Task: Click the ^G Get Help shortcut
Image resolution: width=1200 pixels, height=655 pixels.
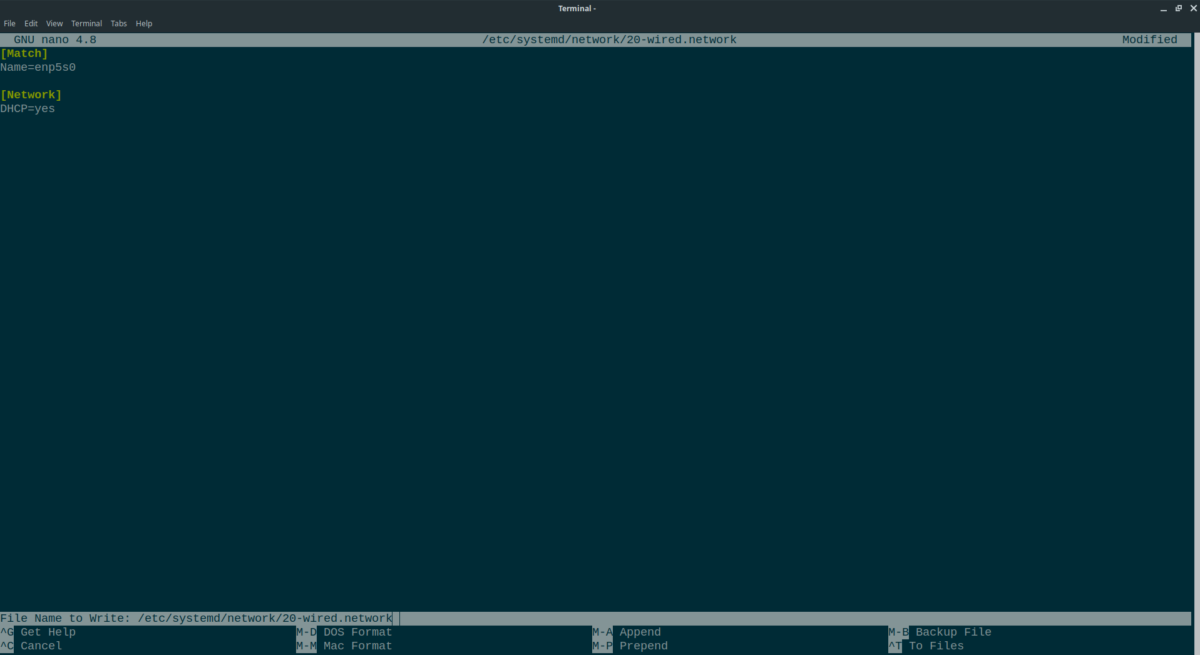Action: click(x=38, y=632)
